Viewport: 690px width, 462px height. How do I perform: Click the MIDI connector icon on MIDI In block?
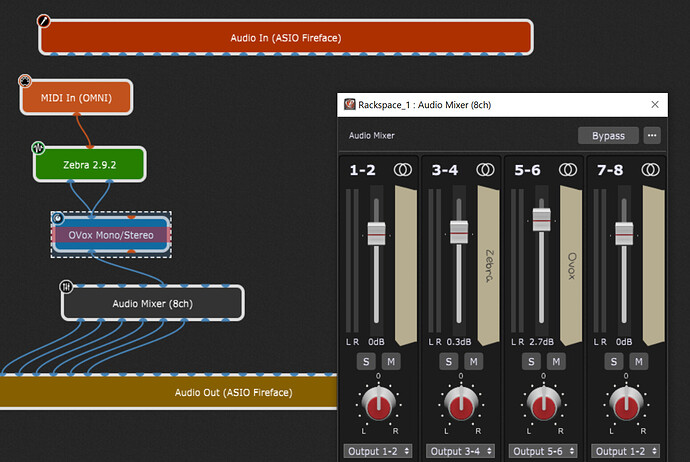click(x=25, y=81)
